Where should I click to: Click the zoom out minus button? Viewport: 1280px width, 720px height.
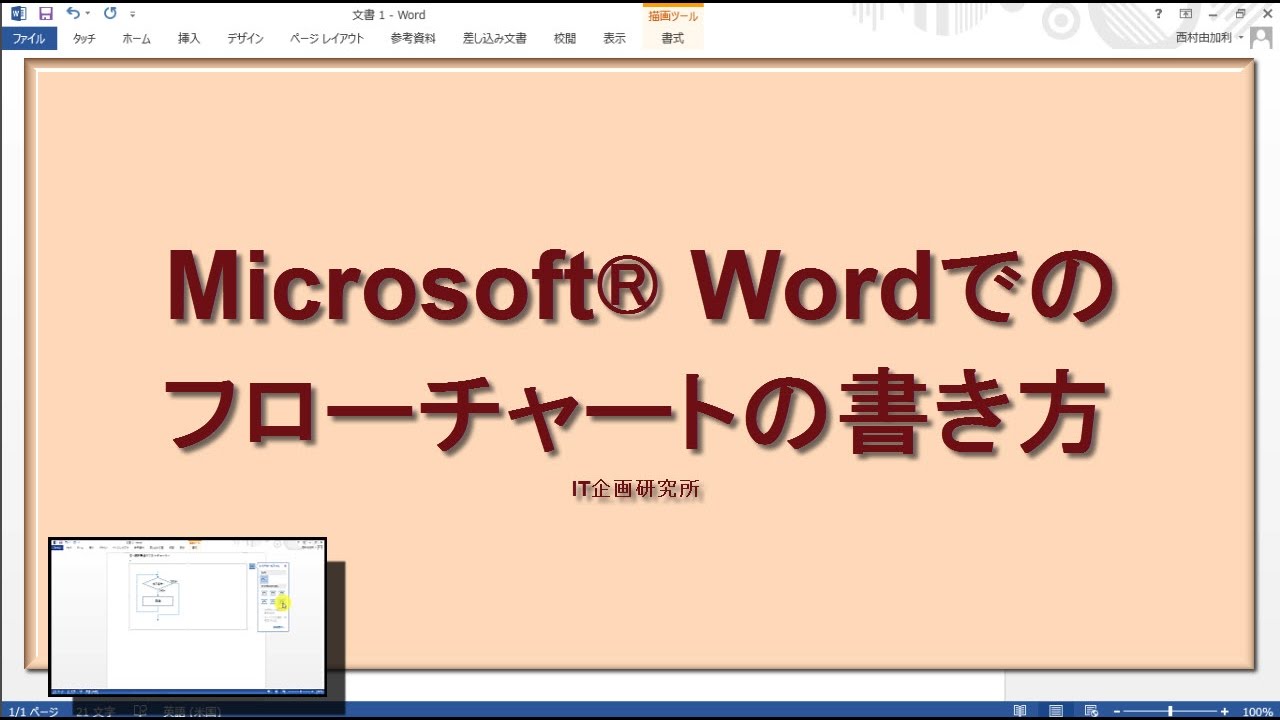click(x=1117, y=711)
